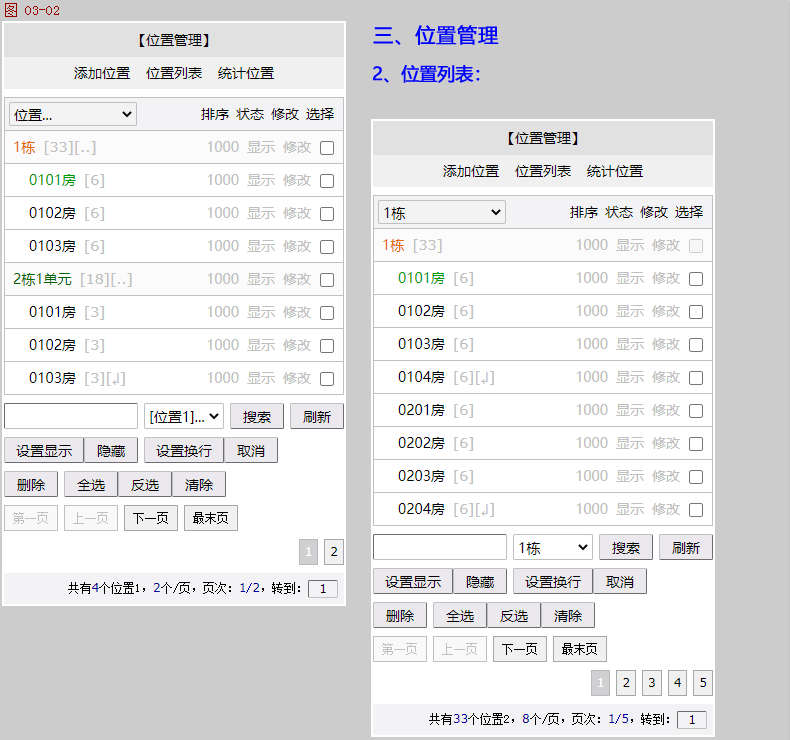The image size is (790, 740).
Task: Open 统计位置 tab in the right panel
Action: 615,171
